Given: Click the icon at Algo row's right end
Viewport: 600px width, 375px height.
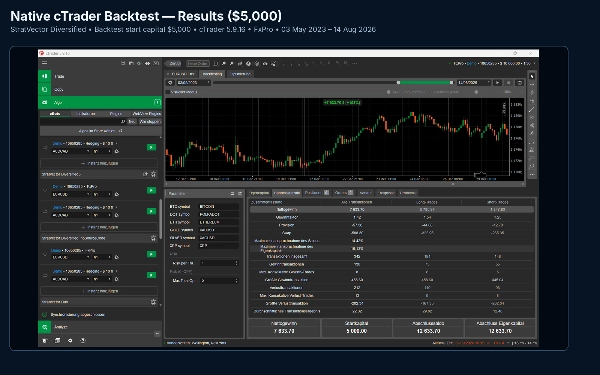Looking at the screenshot, I should (x=157, y=102).
